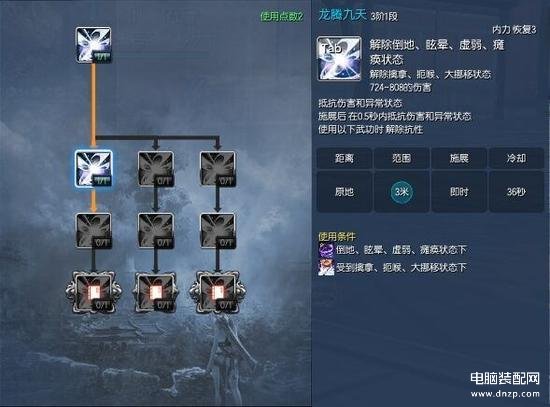
Task: Click the 距离 column header
Action: [344, 158]
